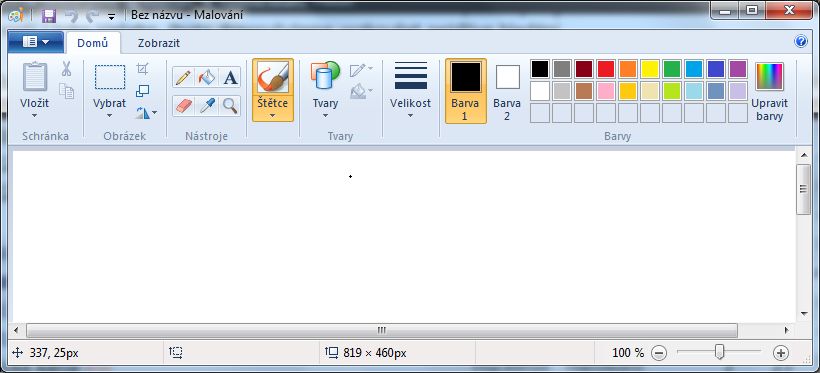Expand the Štětce brushes dropdown arrow
The width and height of the screenshot is (820, 373).
[x=273, y=115]
